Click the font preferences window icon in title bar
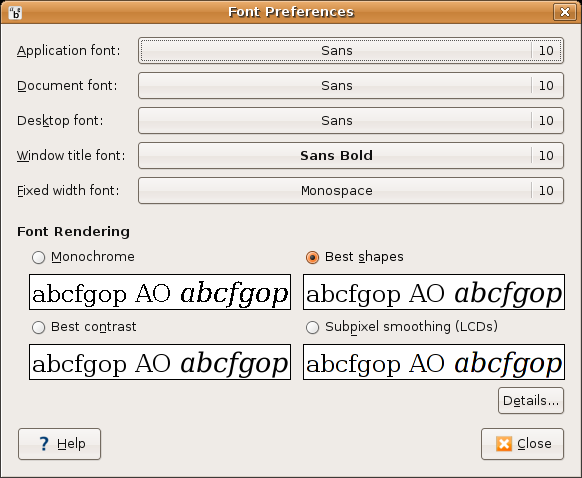 tap(15, 13)
